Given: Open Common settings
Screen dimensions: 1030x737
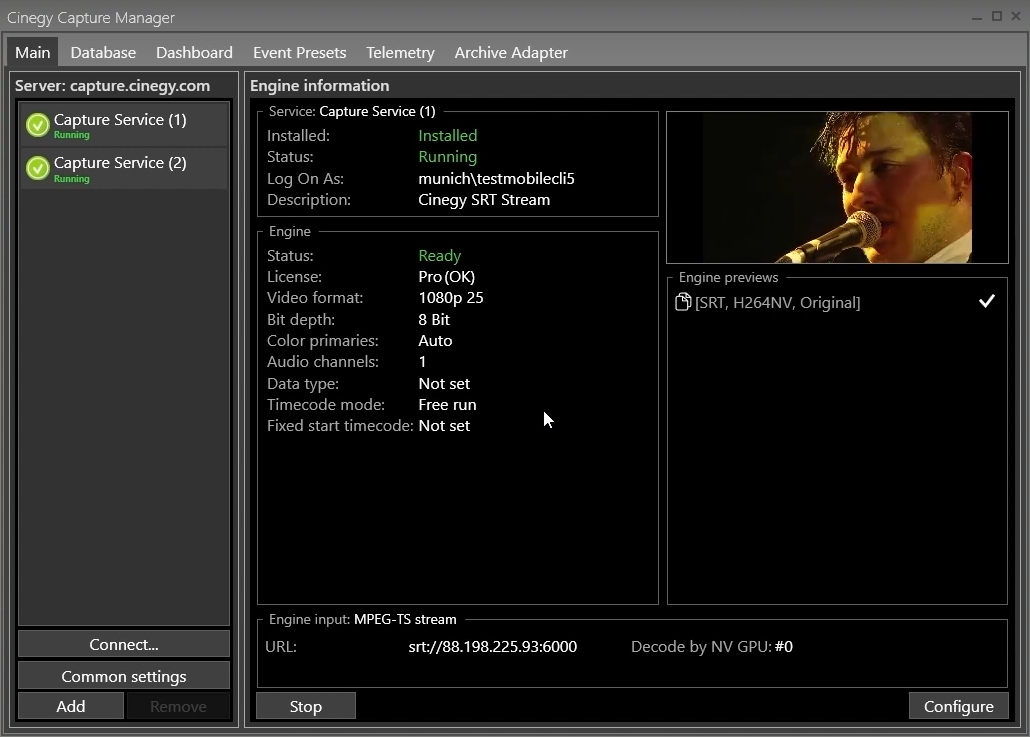Looking at the screenshot, I should pos(124,676).
